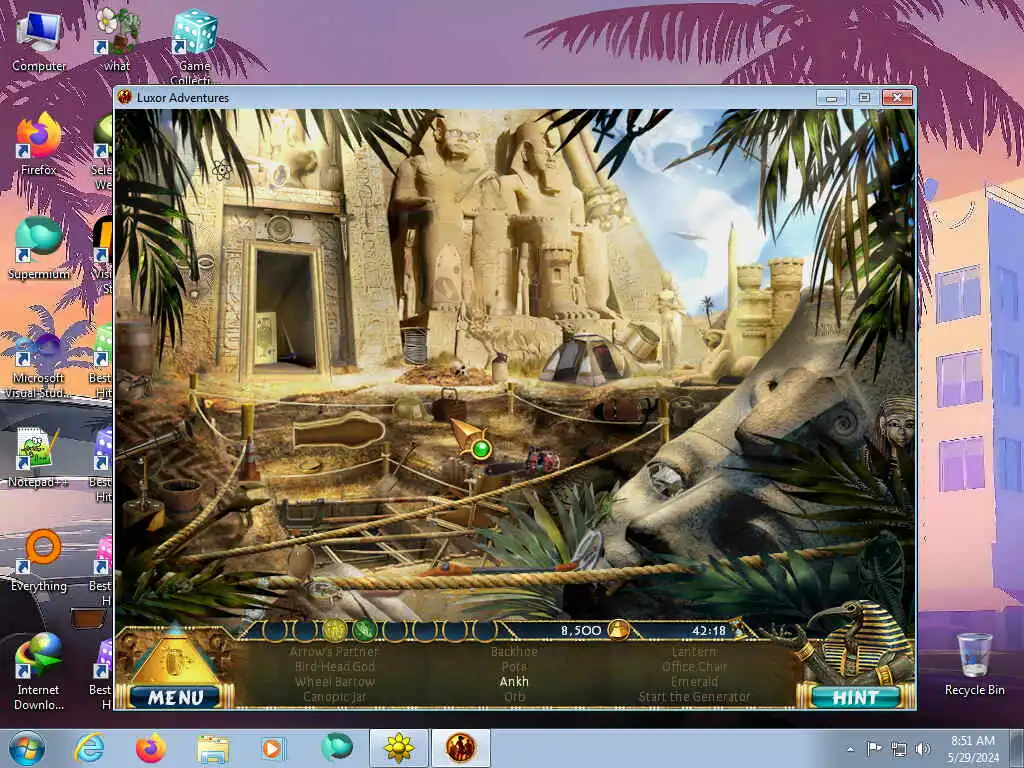This screenshot has width=1024, height=768.
Task: Open the volume speaker tray icon
Action: pyautogui.click(x=923, y=749)
